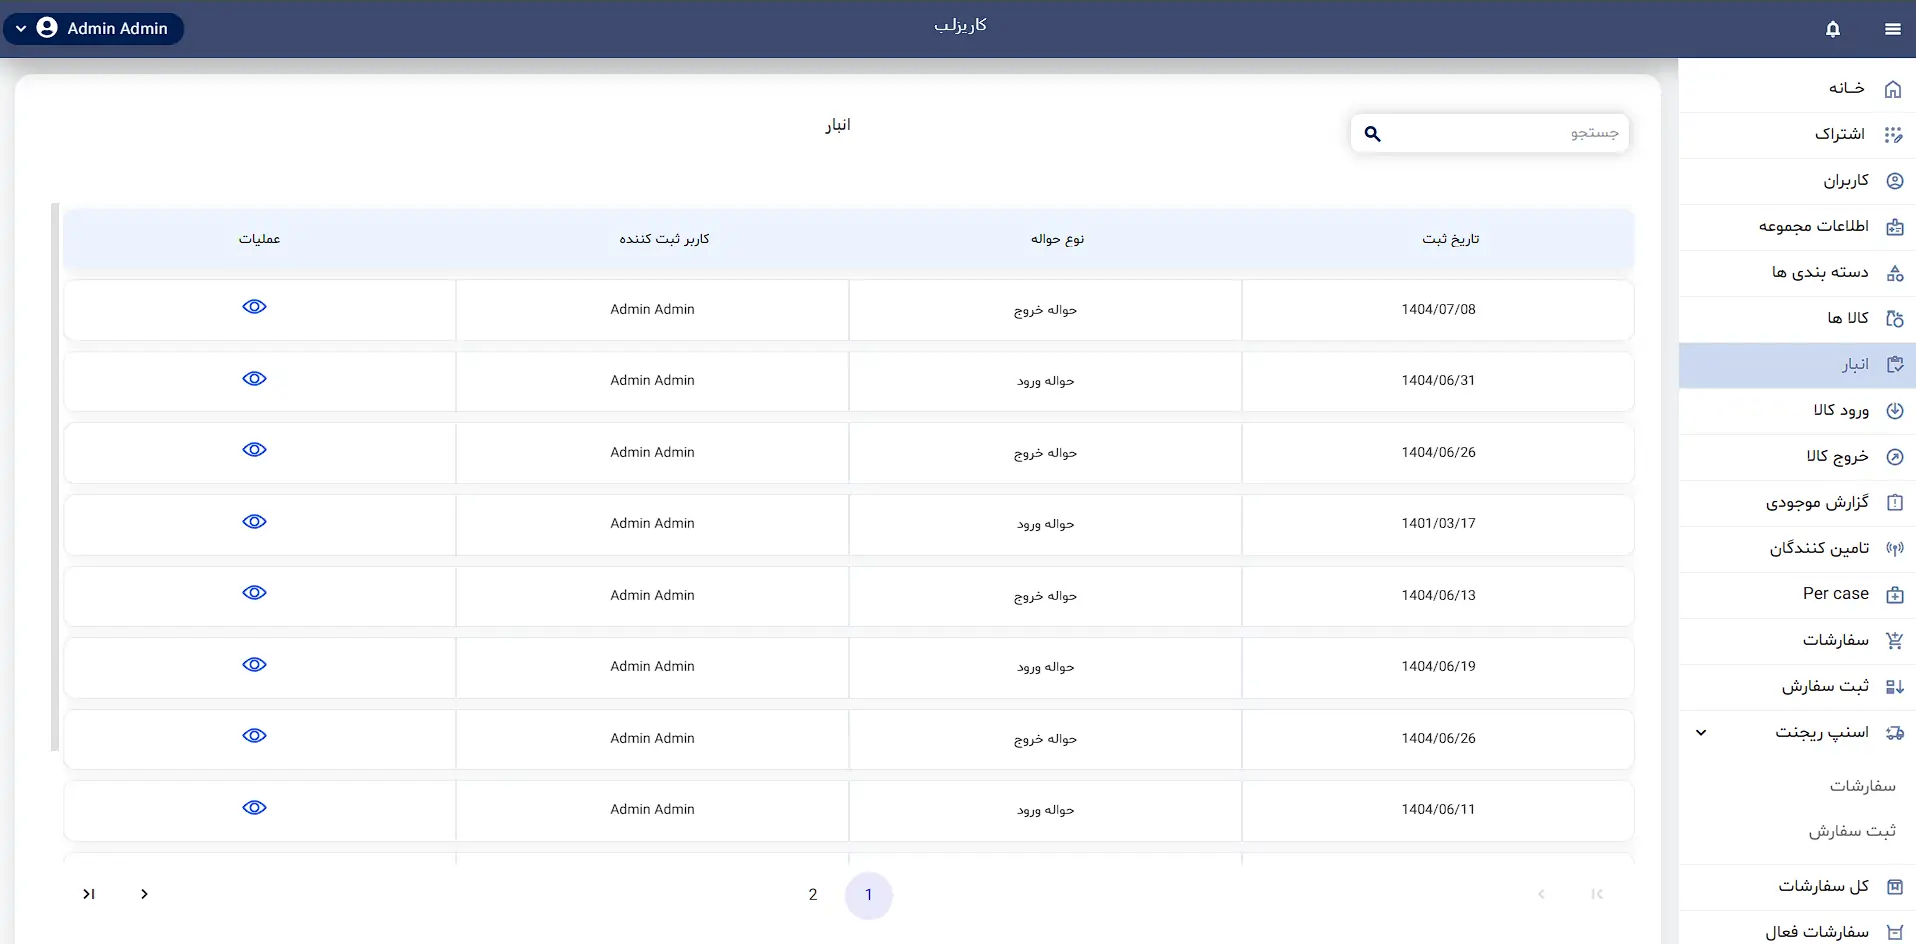Go to page 2
The height and width of the screenshot is (944, 1916).
[x=813, y=895]
